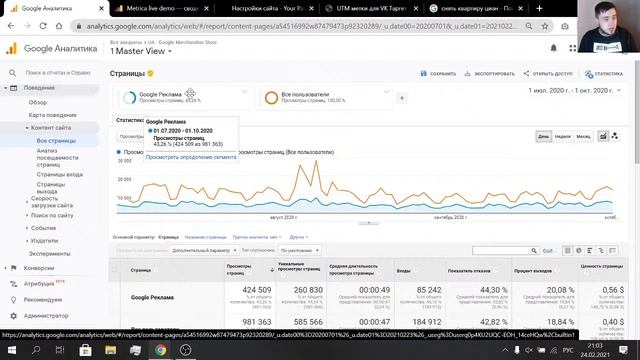Screen dimensions: 640x360
Task: Click the Экспортировать export button
Action: (489, 73)
